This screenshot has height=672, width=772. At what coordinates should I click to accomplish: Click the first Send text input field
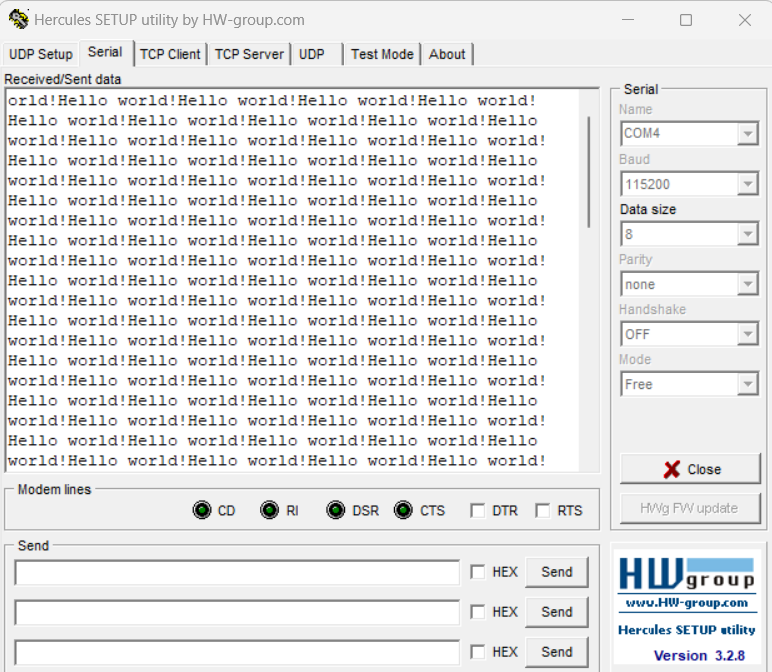coord(236,573)
